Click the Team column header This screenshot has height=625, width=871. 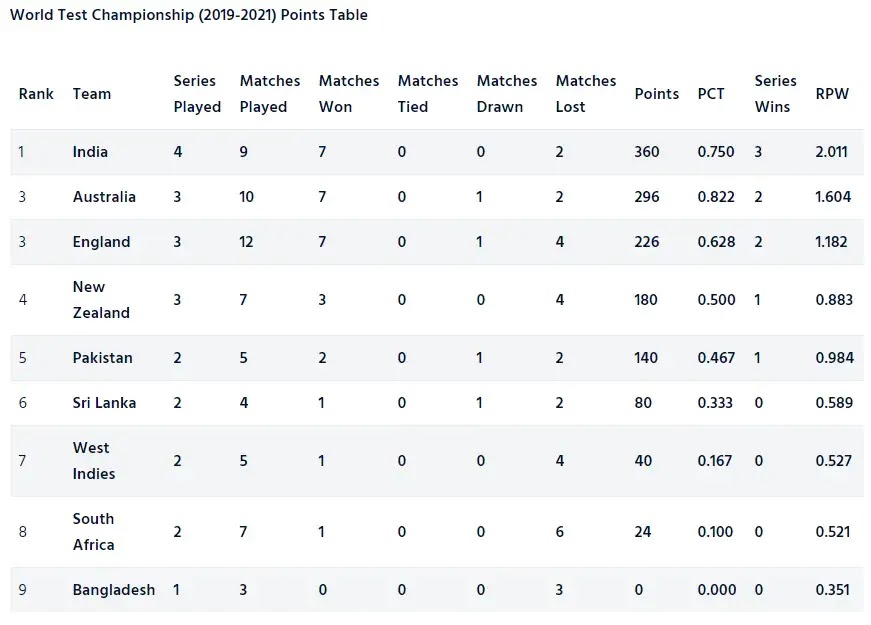(x=92, y=94)
